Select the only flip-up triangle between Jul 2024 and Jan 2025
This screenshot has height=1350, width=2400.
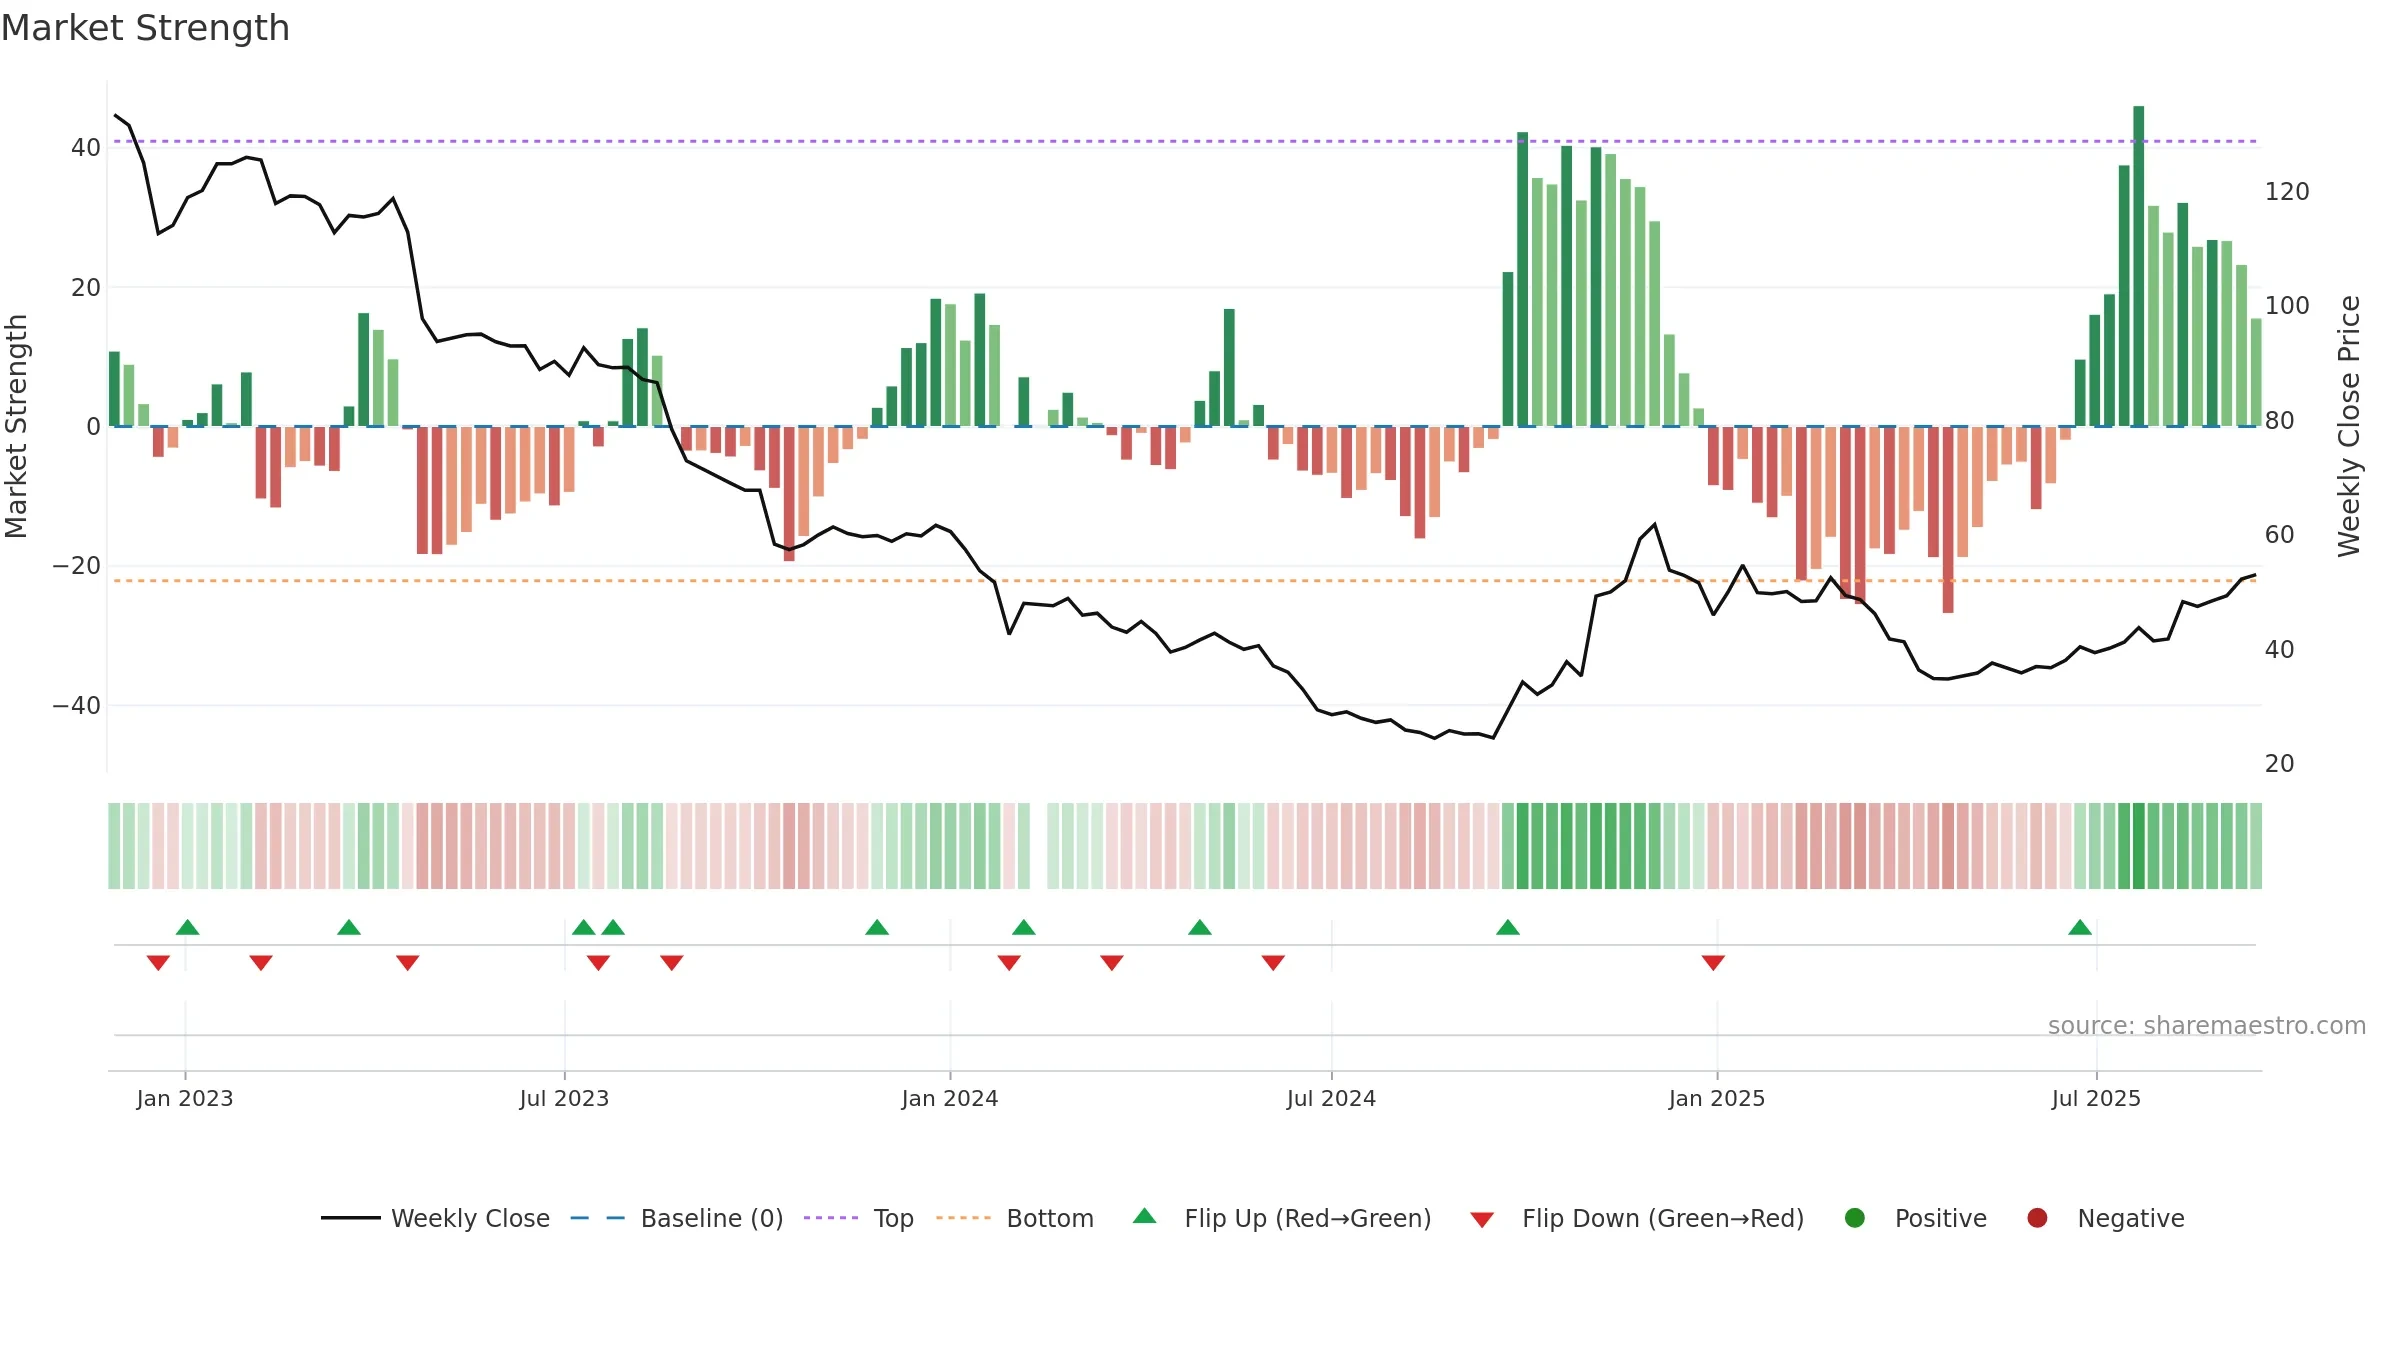click(x=1508, y=927)
